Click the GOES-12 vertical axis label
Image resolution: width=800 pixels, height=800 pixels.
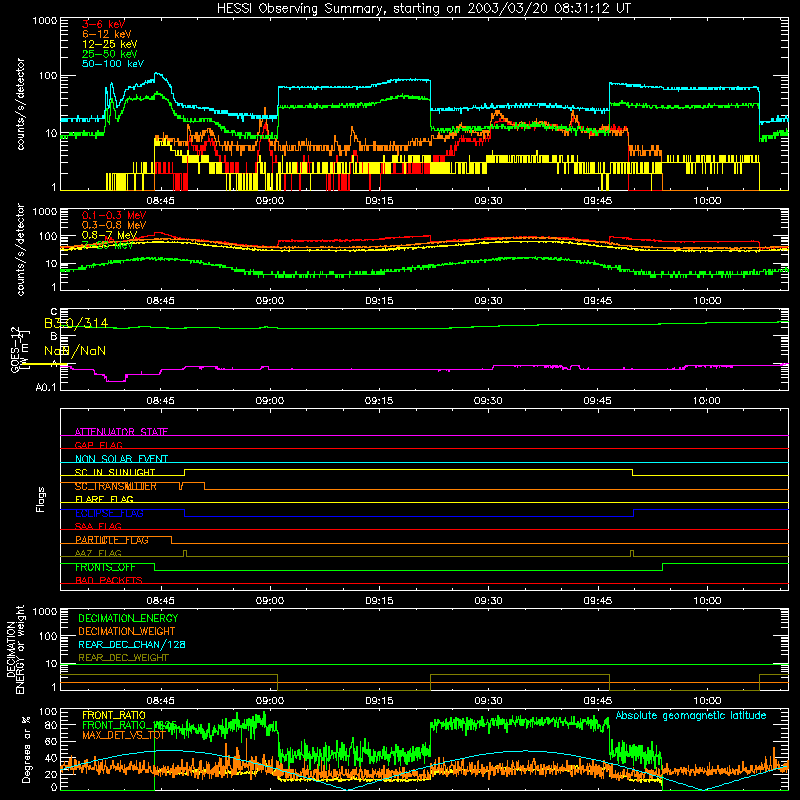coord(15,350)
